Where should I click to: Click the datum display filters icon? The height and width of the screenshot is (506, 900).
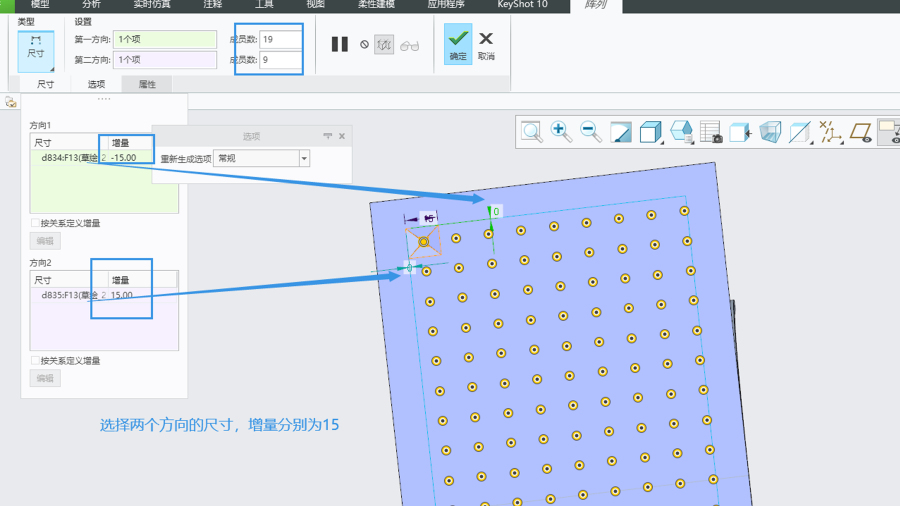point(829,132)
